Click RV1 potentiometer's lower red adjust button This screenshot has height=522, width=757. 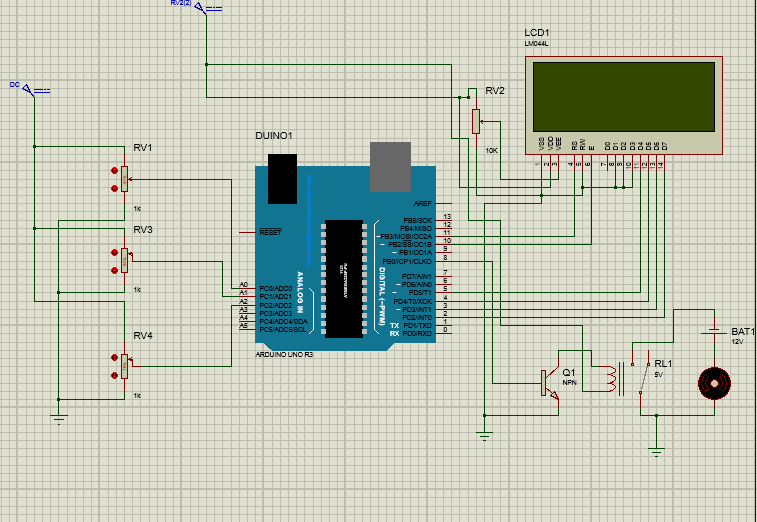click(114, 188)
